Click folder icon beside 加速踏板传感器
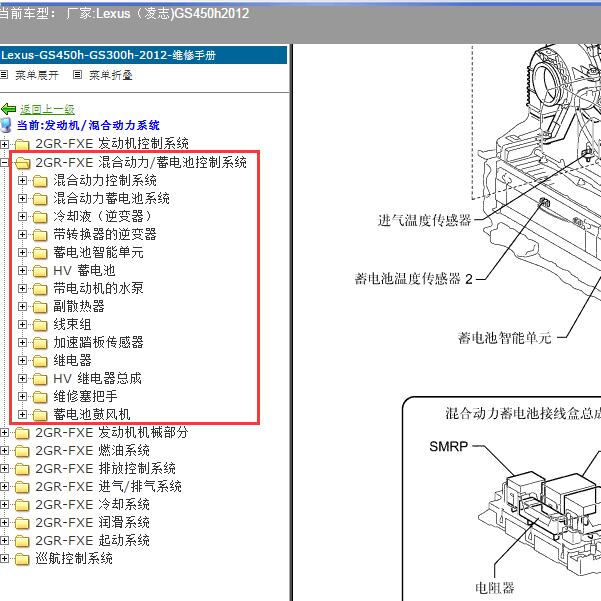Screen dimensions: 601x601 point(40,343)
